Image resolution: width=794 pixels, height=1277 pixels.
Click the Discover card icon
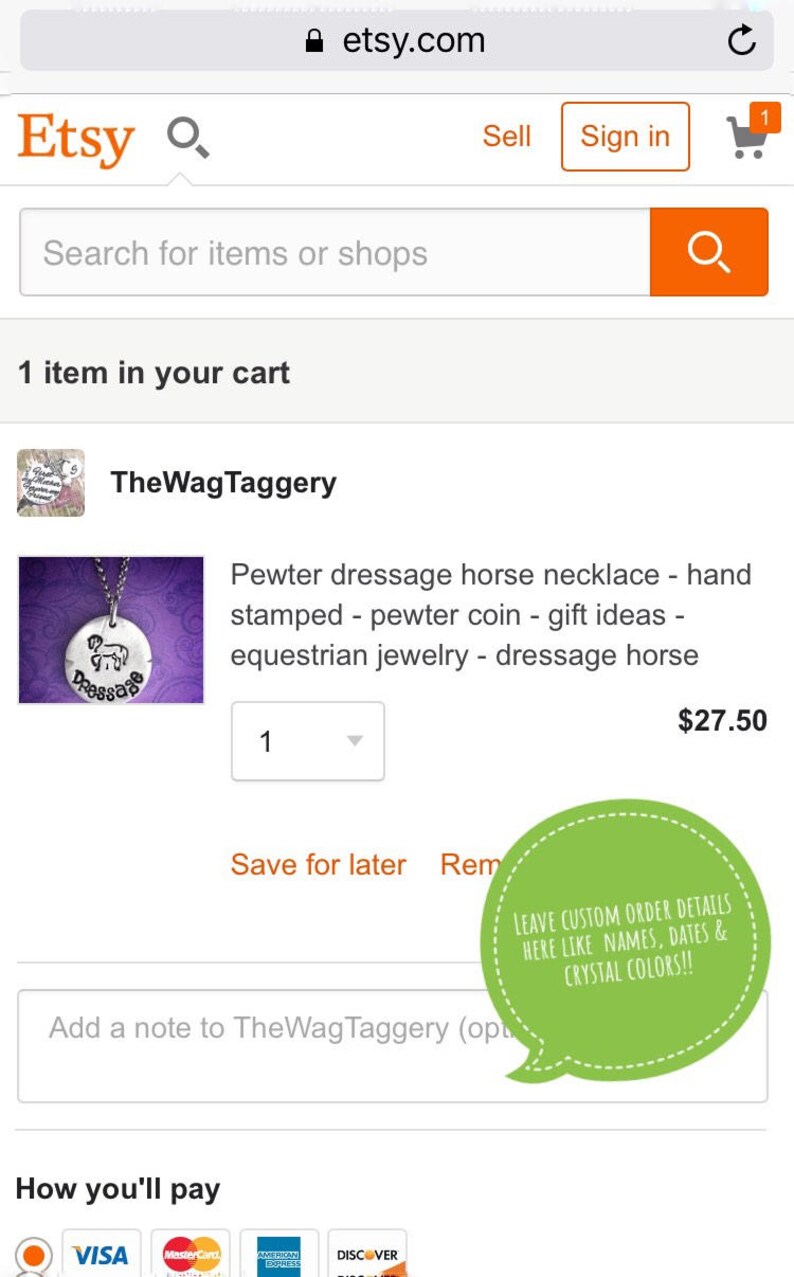point(367,1253)
